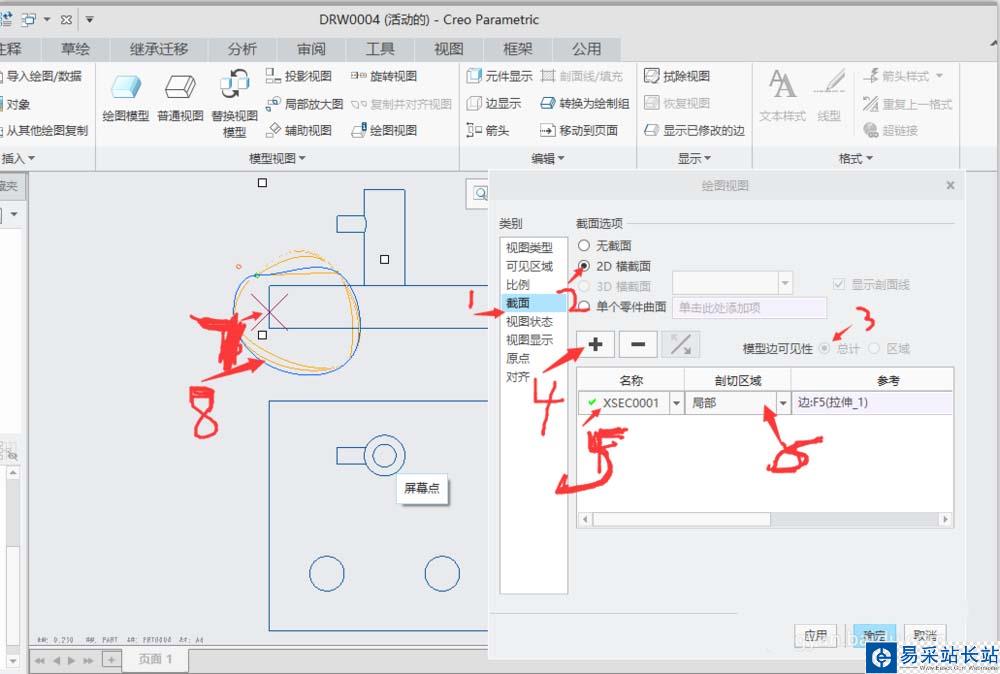The height and width of the screenshot is (674, 1000).
Task: Select 单个零件曲面 radio option
Action: click(583, 307)
